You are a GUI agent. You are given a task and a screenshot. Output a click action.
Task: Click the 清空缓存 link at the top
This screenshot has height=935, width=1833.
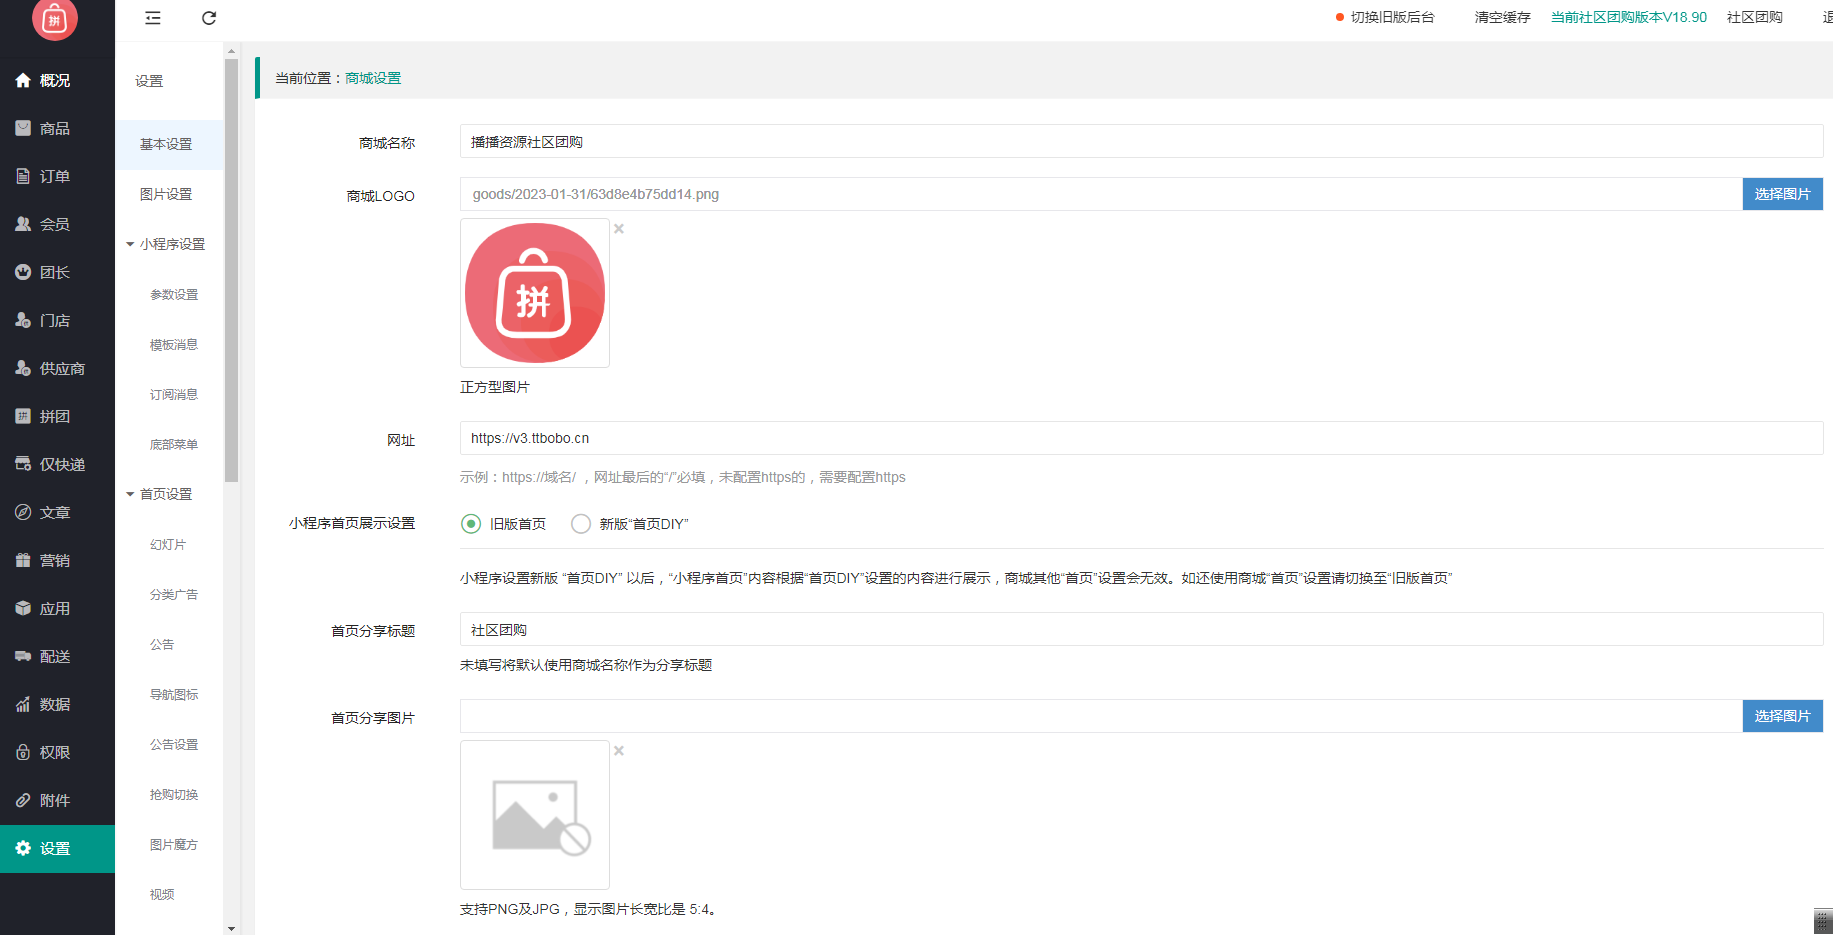tap(1501, 17)
